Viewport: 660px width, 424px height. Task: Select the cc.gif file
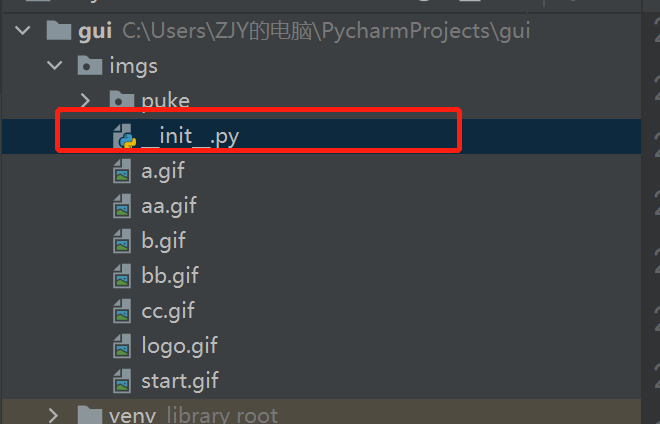pyautogui.click(x=168, y=311)
